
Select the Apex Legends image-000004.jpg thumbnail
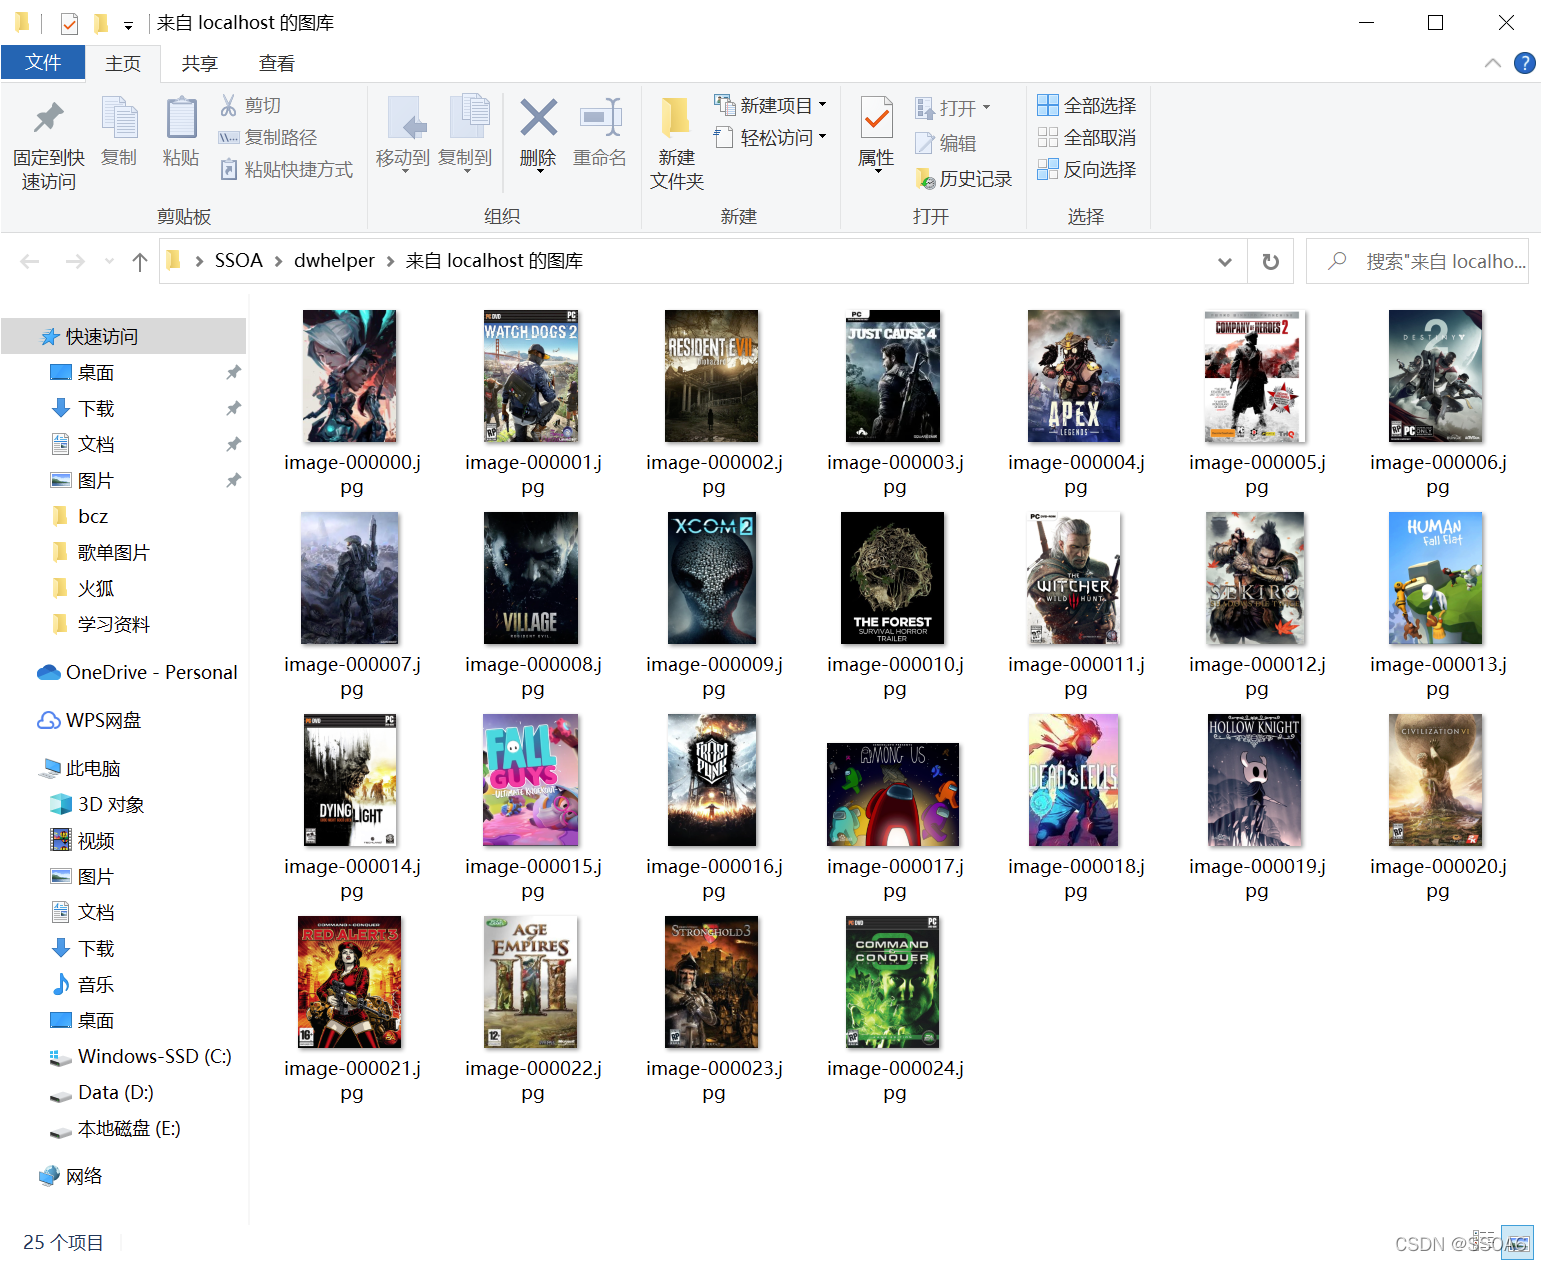point(1075,376)
